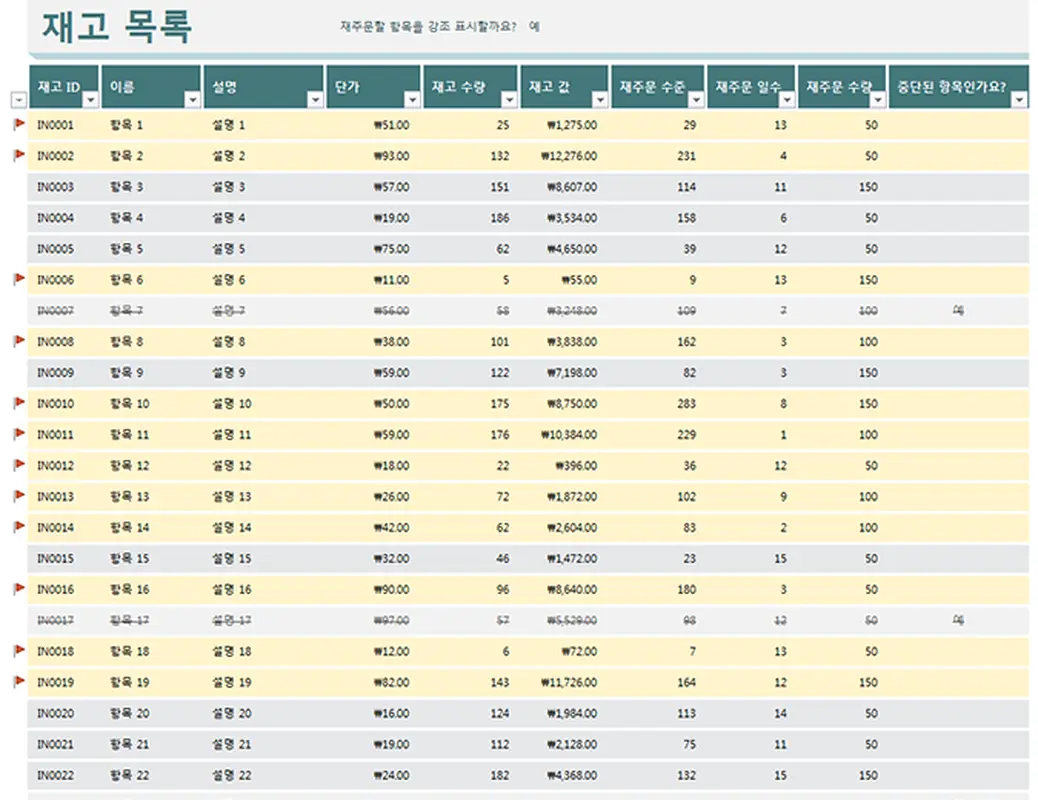Screen dimensions: 1038x800
Task: Select unit price ₩93.00
Action: click(x=391, y=156)
